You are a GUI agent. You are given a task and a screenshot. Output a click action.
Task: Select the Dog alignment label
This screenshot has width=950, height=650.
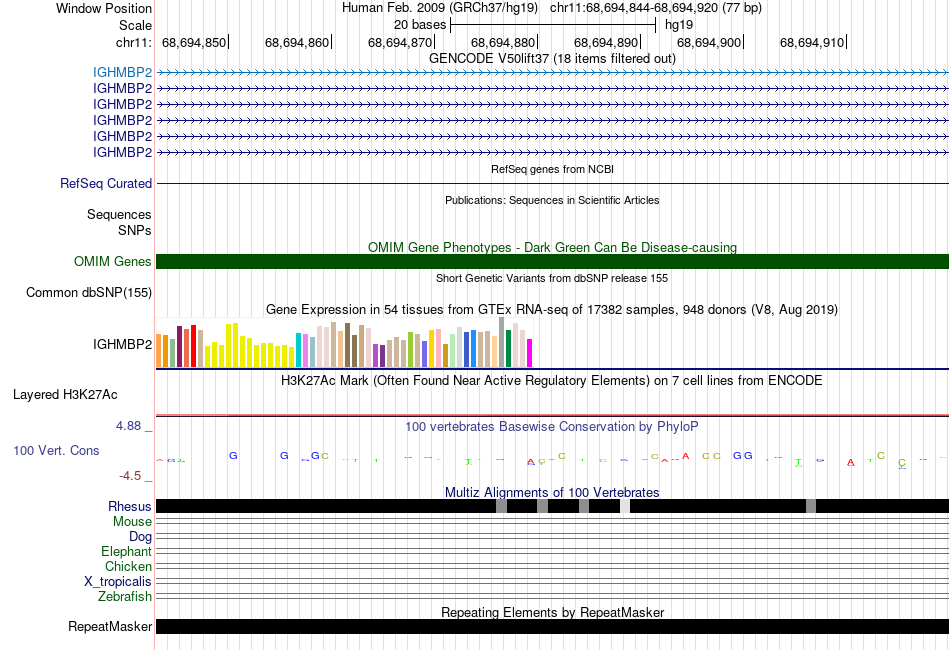click(x=140, y=537)
